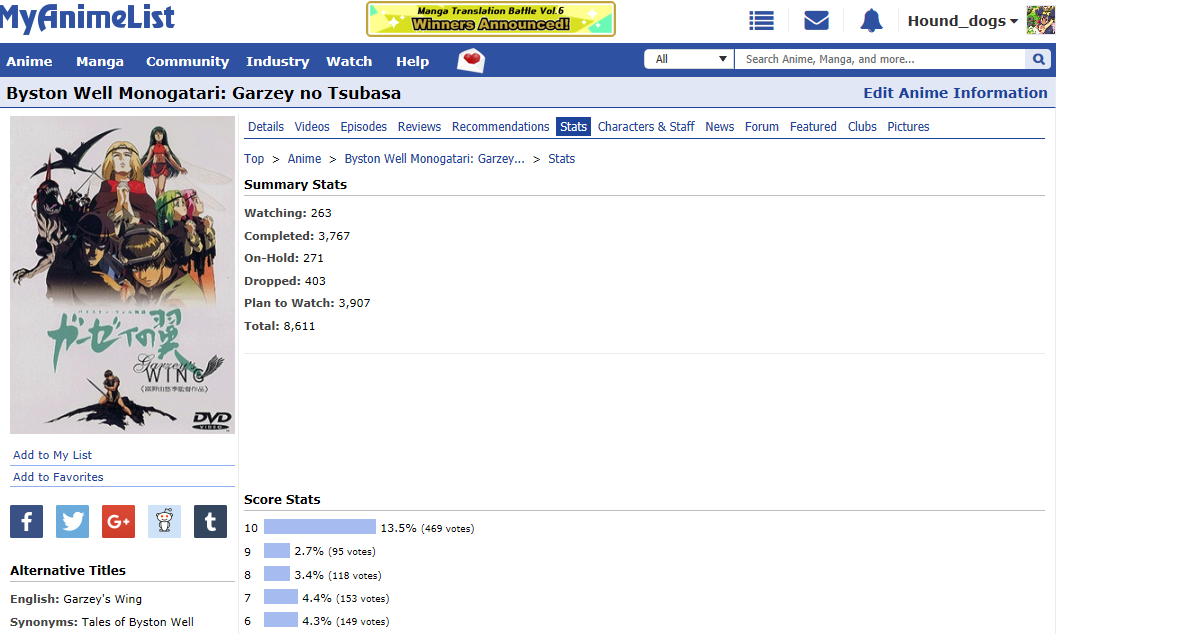Image resolution: width=1185 pixels, height=634 pixels.
Task: Open the Hound_dogs user dropdown
Action: [x=962, y=21]
